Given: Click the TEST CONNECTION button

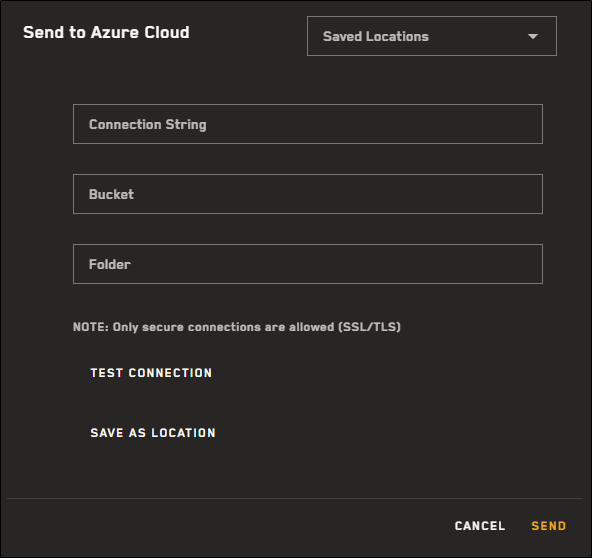Looking at the screenshot, I should (151, 373).
